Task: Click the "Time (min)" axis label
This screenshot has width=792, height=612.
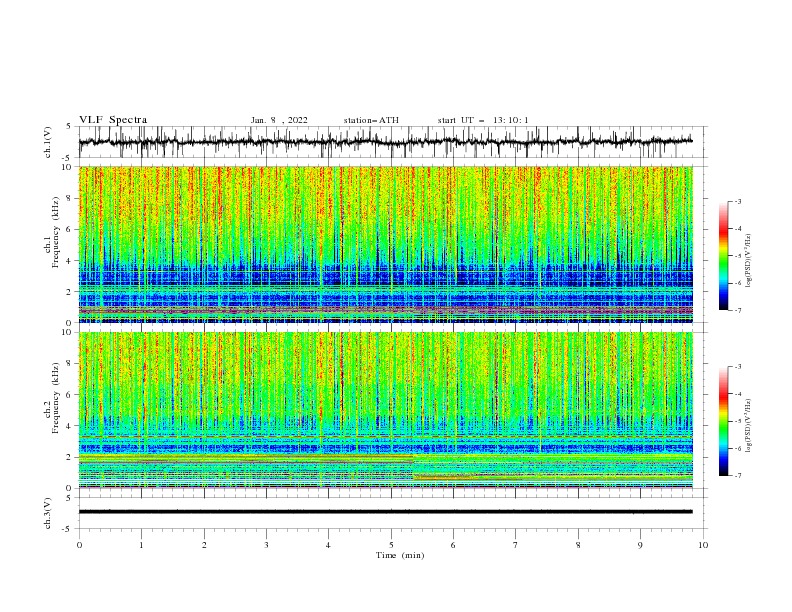Action: coord(400,555)
